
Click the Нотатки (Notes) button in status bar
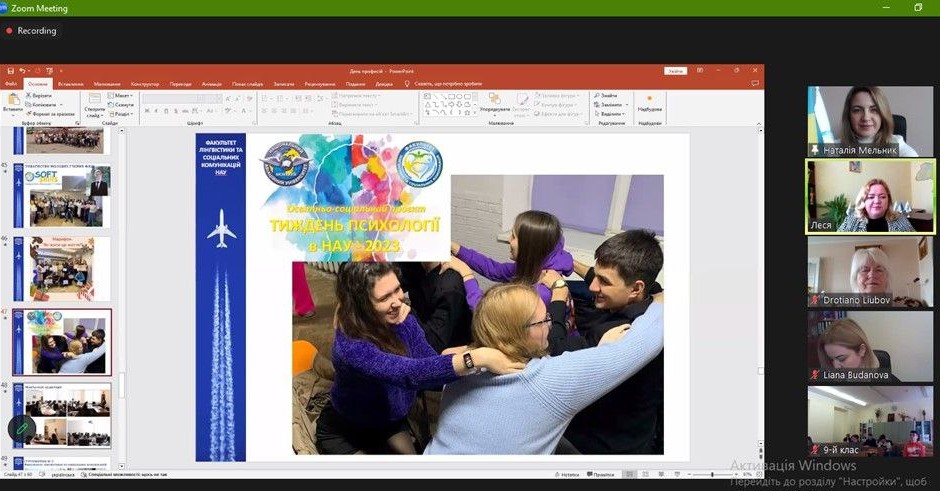tap(567, 474)
